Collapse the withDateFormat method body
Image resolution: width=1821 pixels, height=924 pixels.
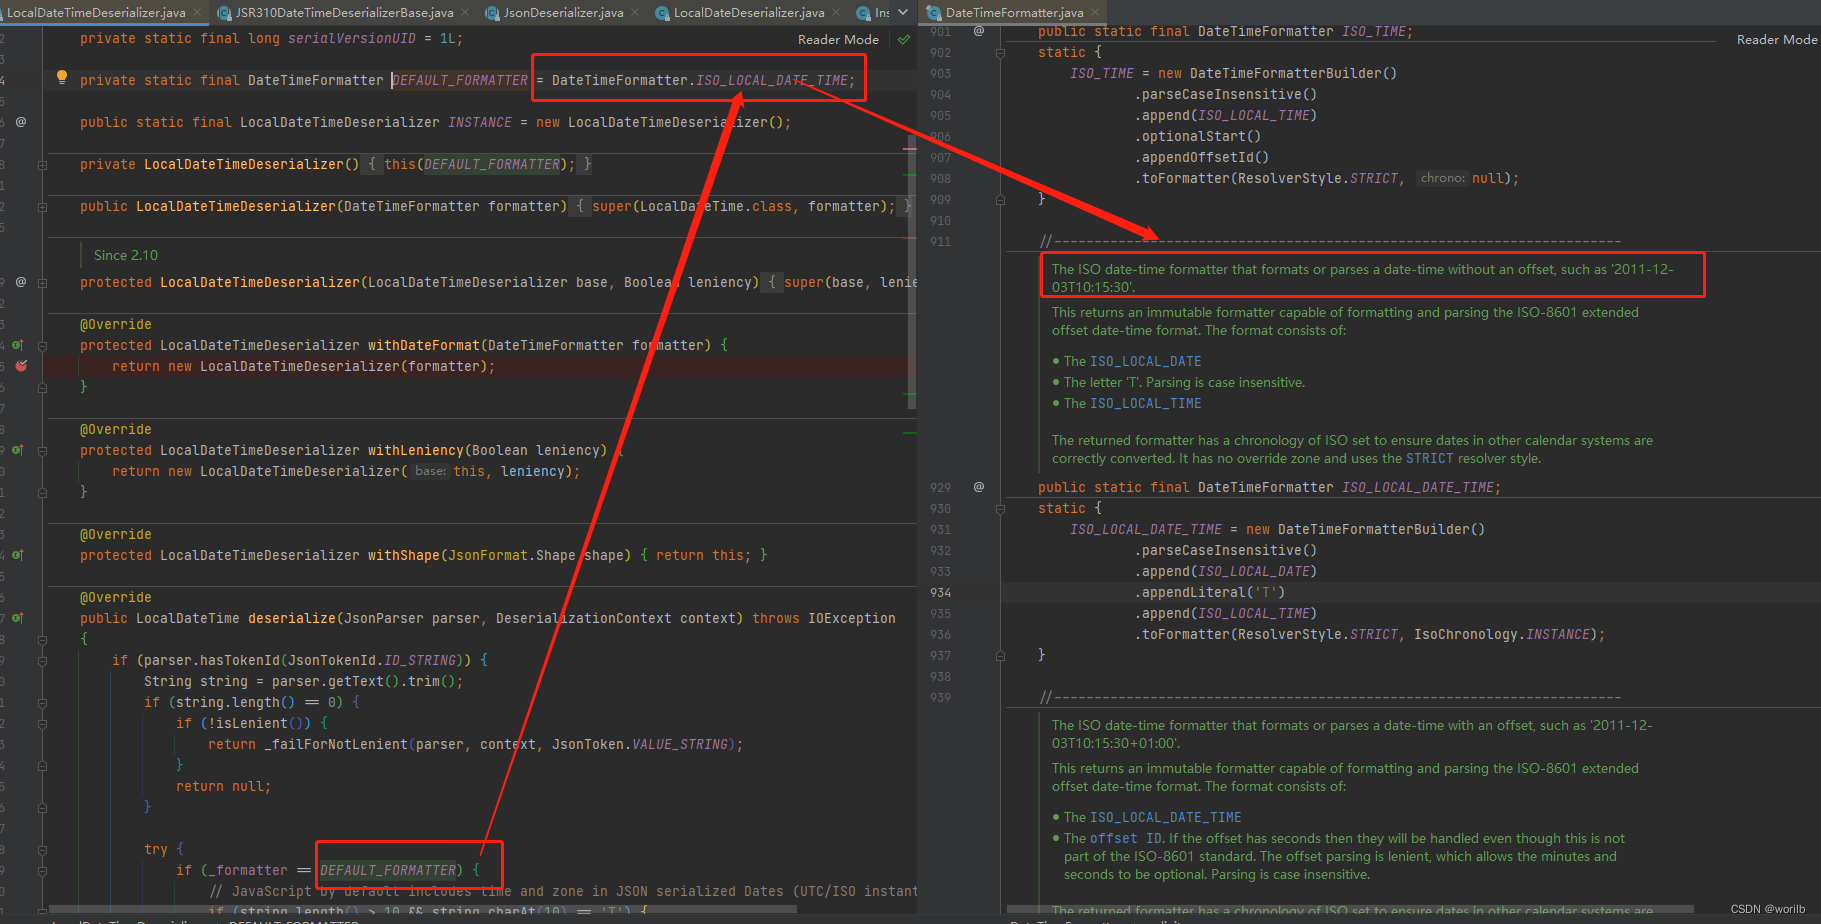42,345
